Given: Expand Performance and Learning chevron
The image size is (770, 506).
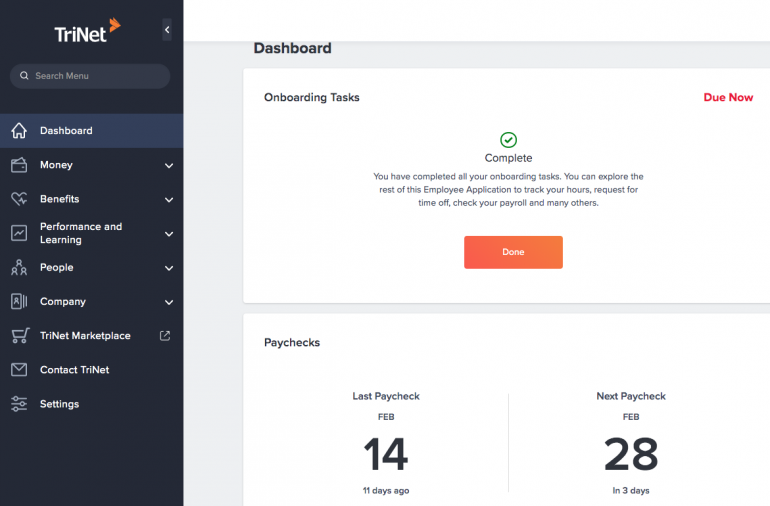Looking at the screenshot, I should pos(168,234).
